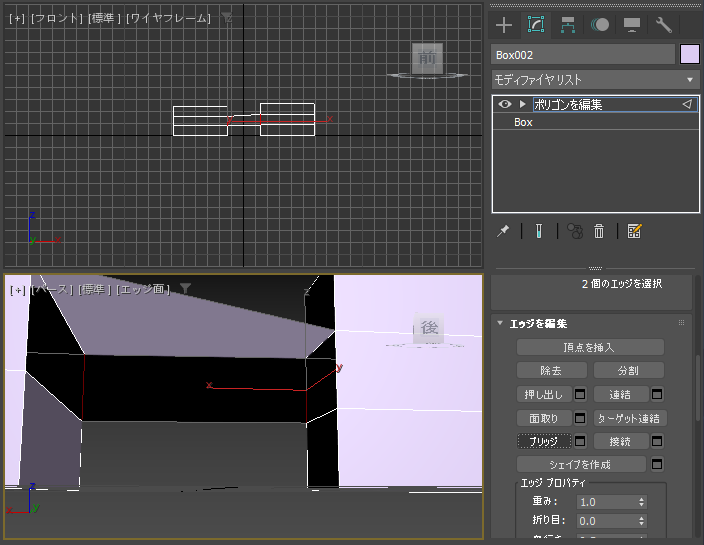Click the 接続 button
The image size is (704, 545).
(x=621, y=441)
